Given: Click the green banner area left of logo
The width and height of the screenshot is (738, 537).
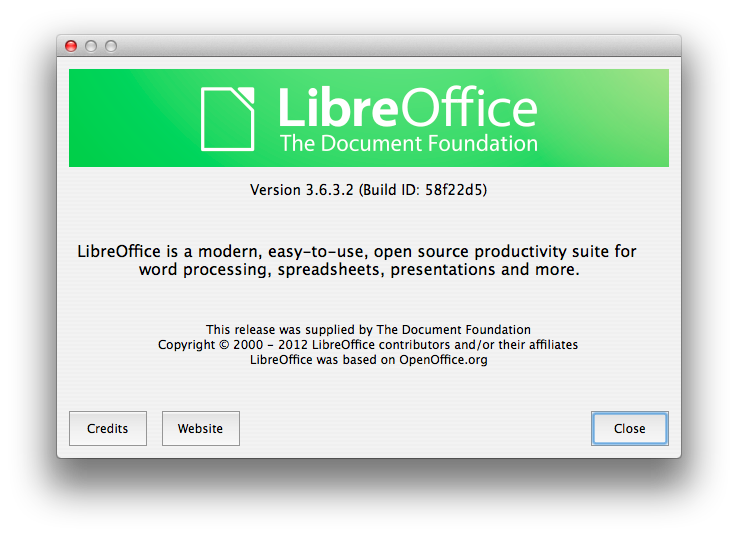Looking at the screenshot, I should (130, 118).
